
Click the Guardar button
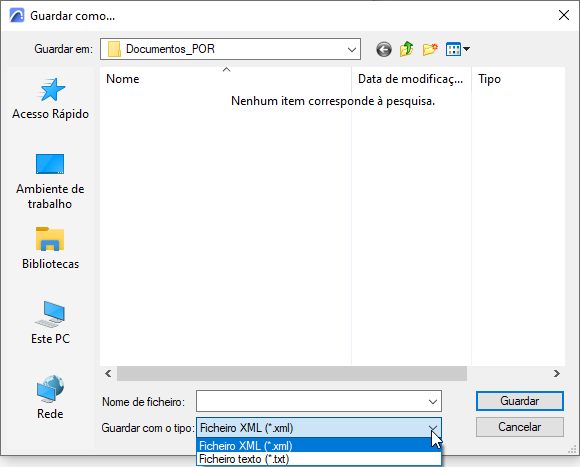520,401
